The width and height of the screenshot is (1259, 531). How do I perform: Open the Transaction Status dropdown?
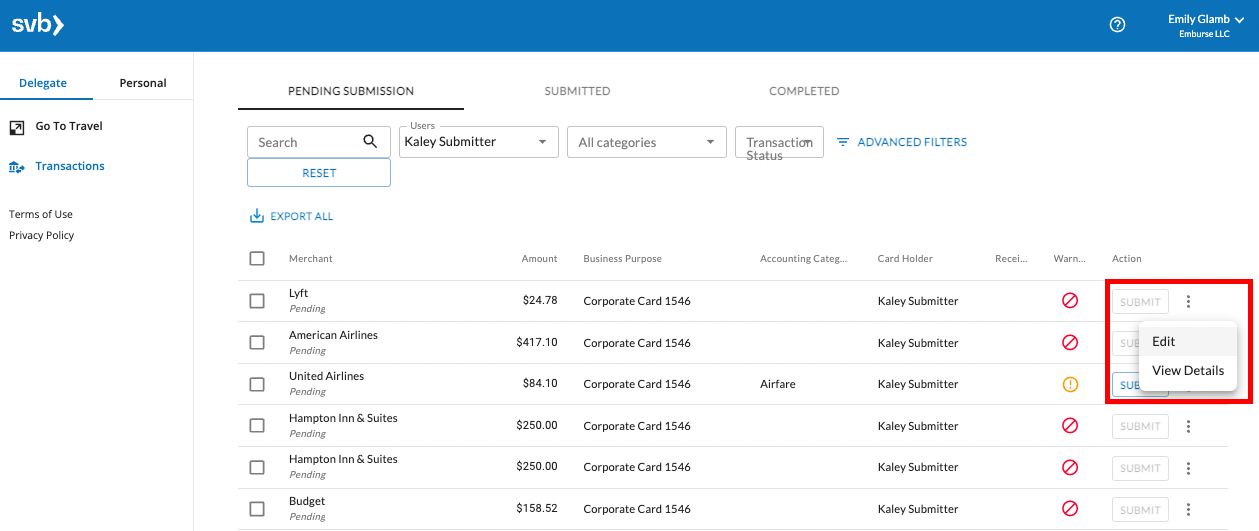click(779, 142)
